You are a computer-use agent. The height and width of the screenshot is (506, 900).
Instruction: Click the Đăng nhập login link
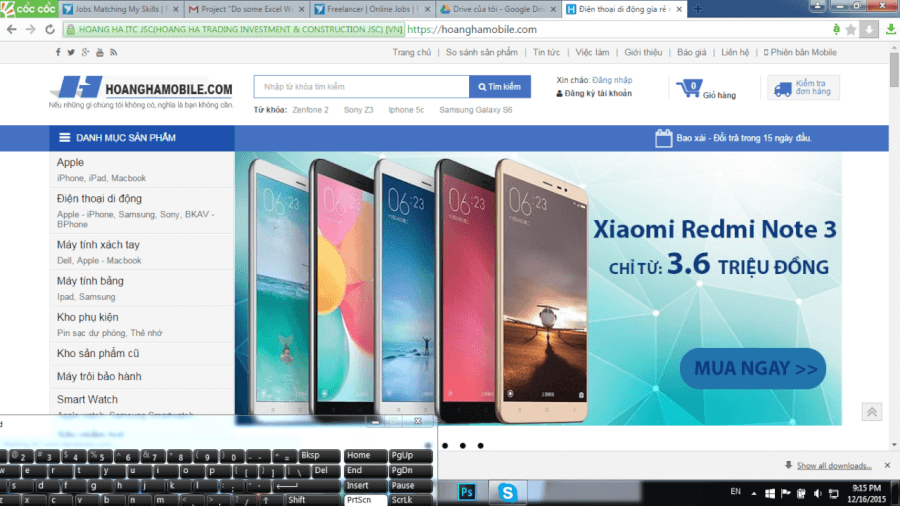click(x=612, y=79)
